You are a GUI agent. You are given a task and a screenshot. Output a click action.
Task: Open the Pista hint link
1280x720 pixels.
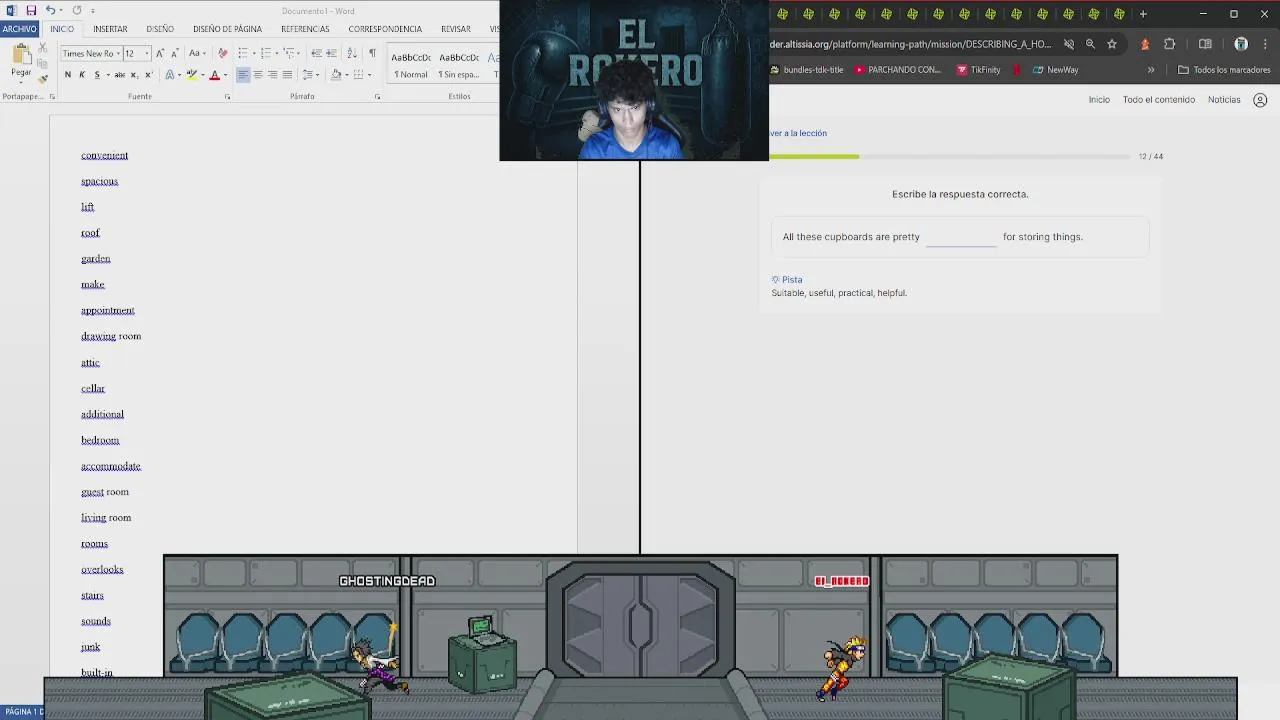pos(787,280)
